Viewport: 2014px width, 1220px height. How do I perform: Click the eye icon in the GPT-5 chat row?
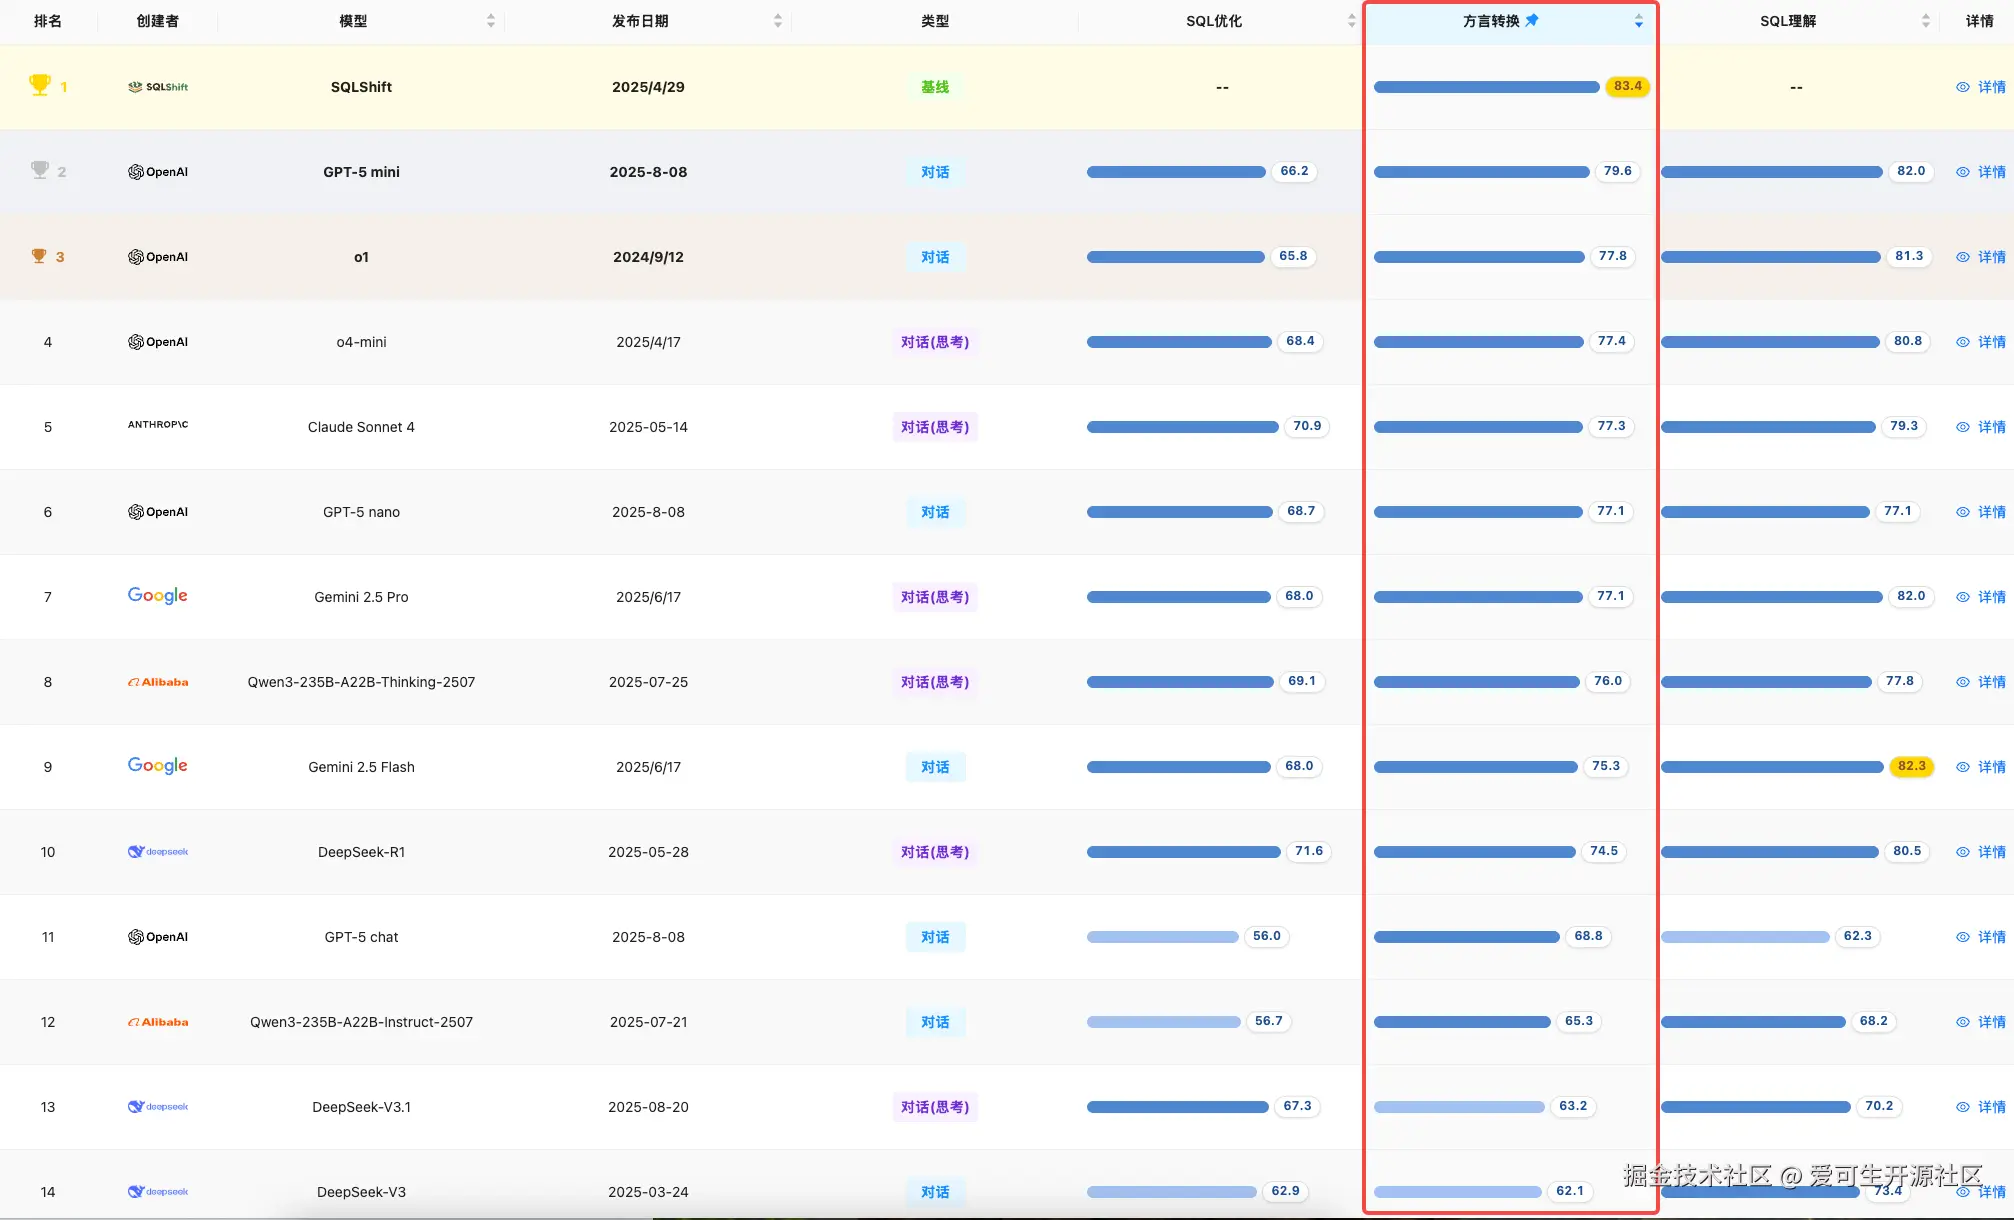coord(1963,937)
